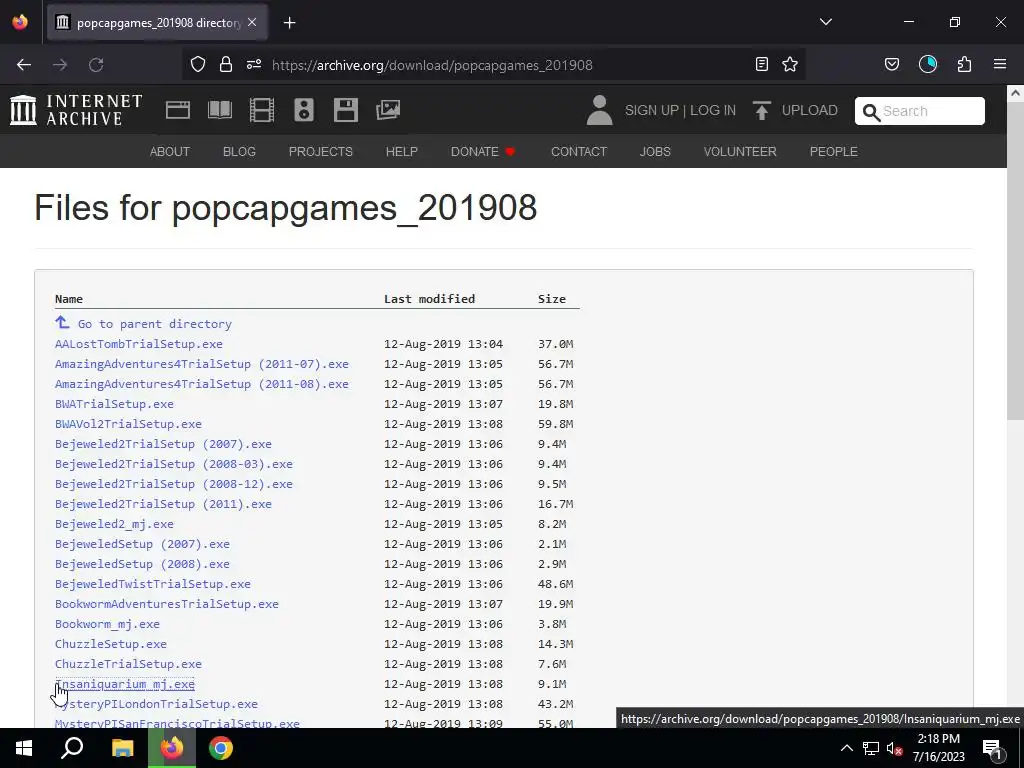Viewport: 1024px width, 768px height.
Task: Download ChuzzleSetup.exe
Action: [x=111, y=644]
